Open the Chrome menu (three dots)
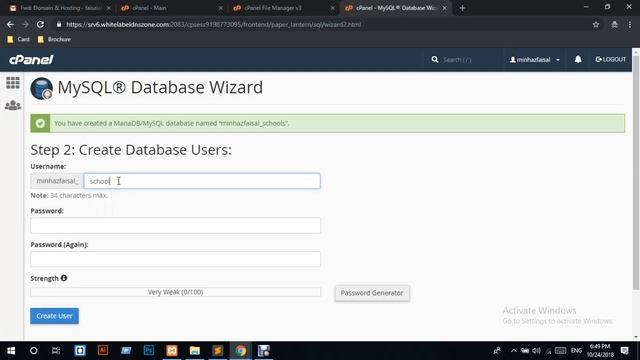Viewport: 640px width, 360px height. click(x=630, y=24)
